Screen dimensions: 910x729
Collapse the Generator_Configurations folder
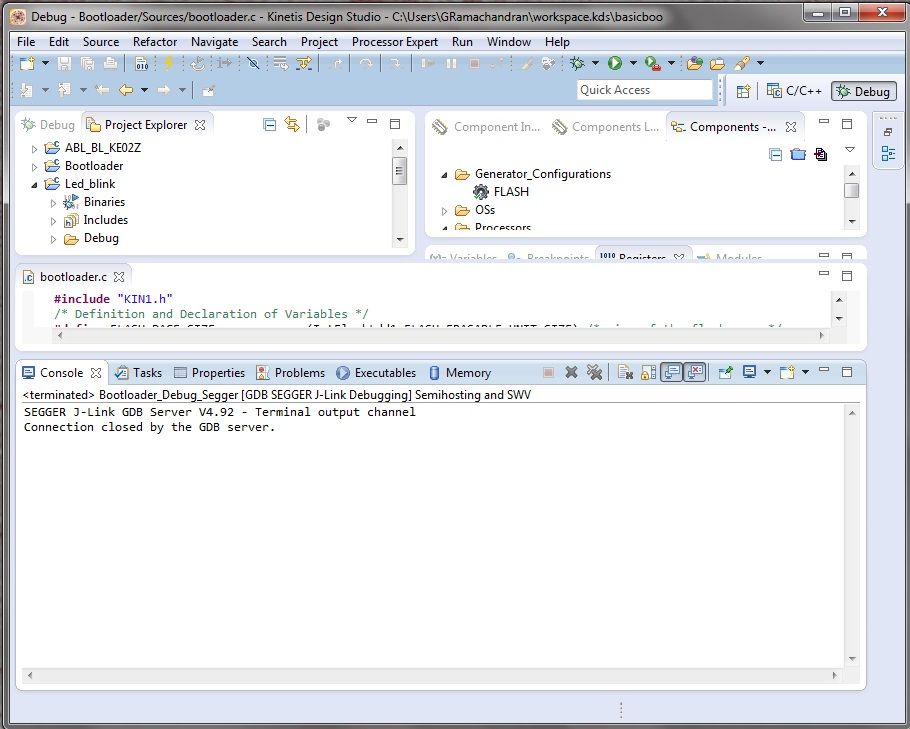pos(445,175)
